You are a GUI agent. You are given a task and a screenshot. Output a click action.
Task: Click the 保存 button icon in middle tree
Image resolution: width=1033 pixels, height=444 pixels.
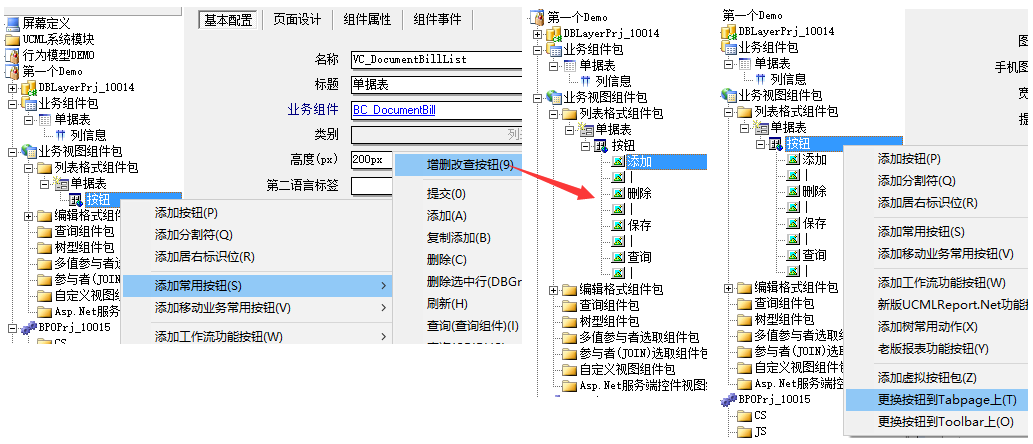pos(618,225)
